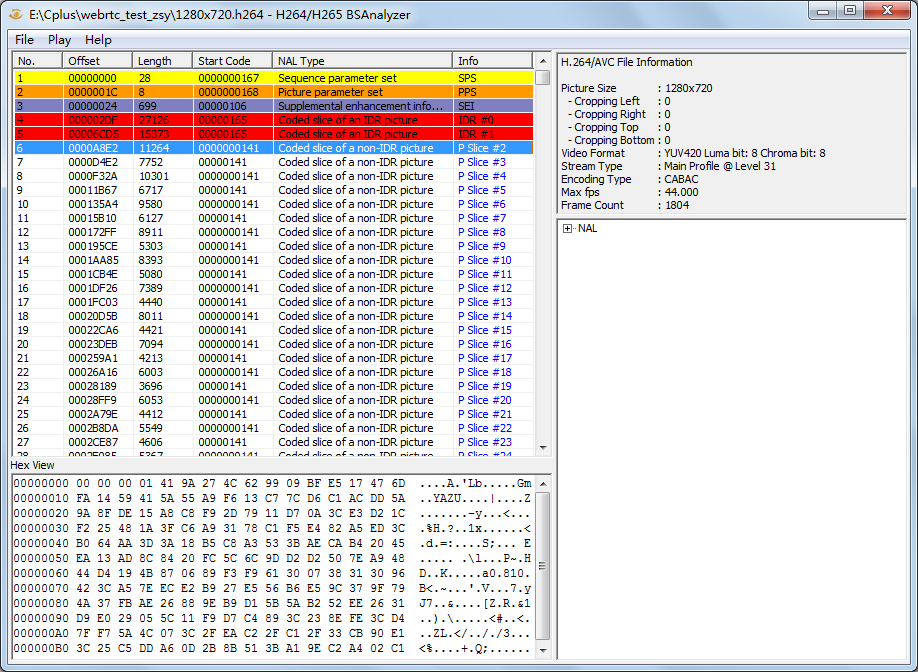Open the Help menu
The height and width of the screenshot is (672, 918).
click(97, 39)
